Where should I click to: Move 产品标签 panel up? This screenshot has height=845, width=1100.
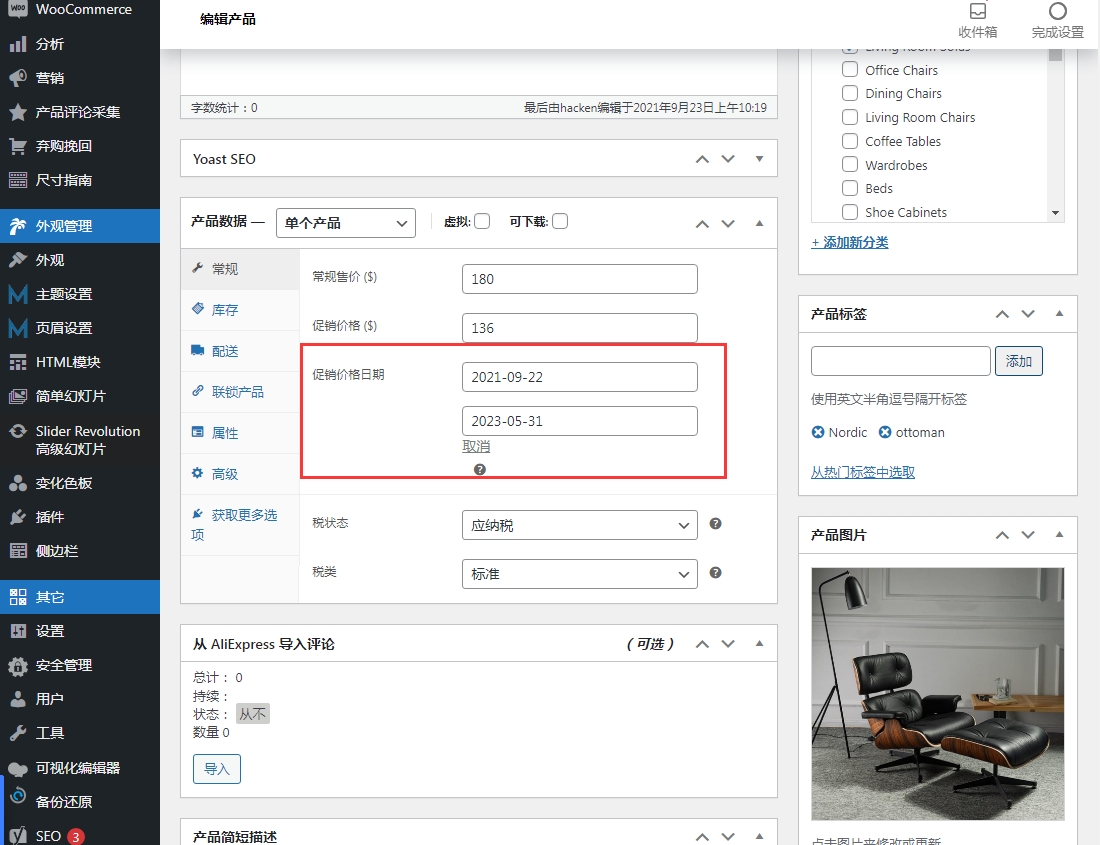1002,314
